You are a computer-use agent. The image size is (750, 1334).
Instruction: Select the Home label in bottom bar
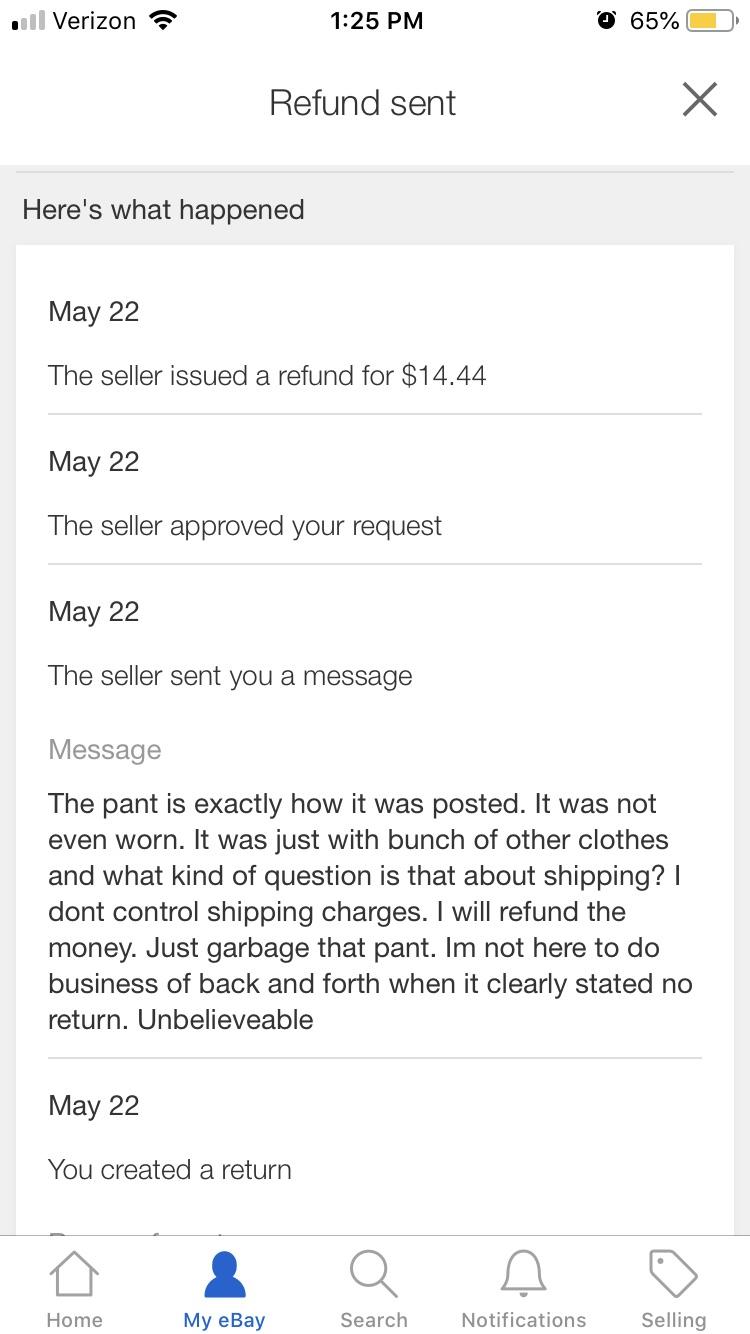74,1319
